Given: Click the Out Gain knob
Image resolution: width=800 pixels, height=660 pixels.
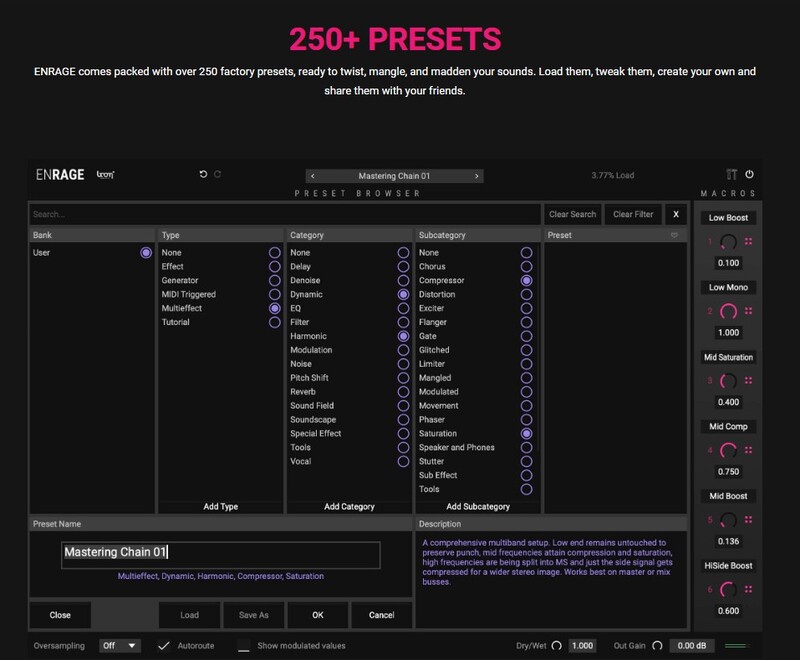Looking at the screenshot, I should click(657, 646).
